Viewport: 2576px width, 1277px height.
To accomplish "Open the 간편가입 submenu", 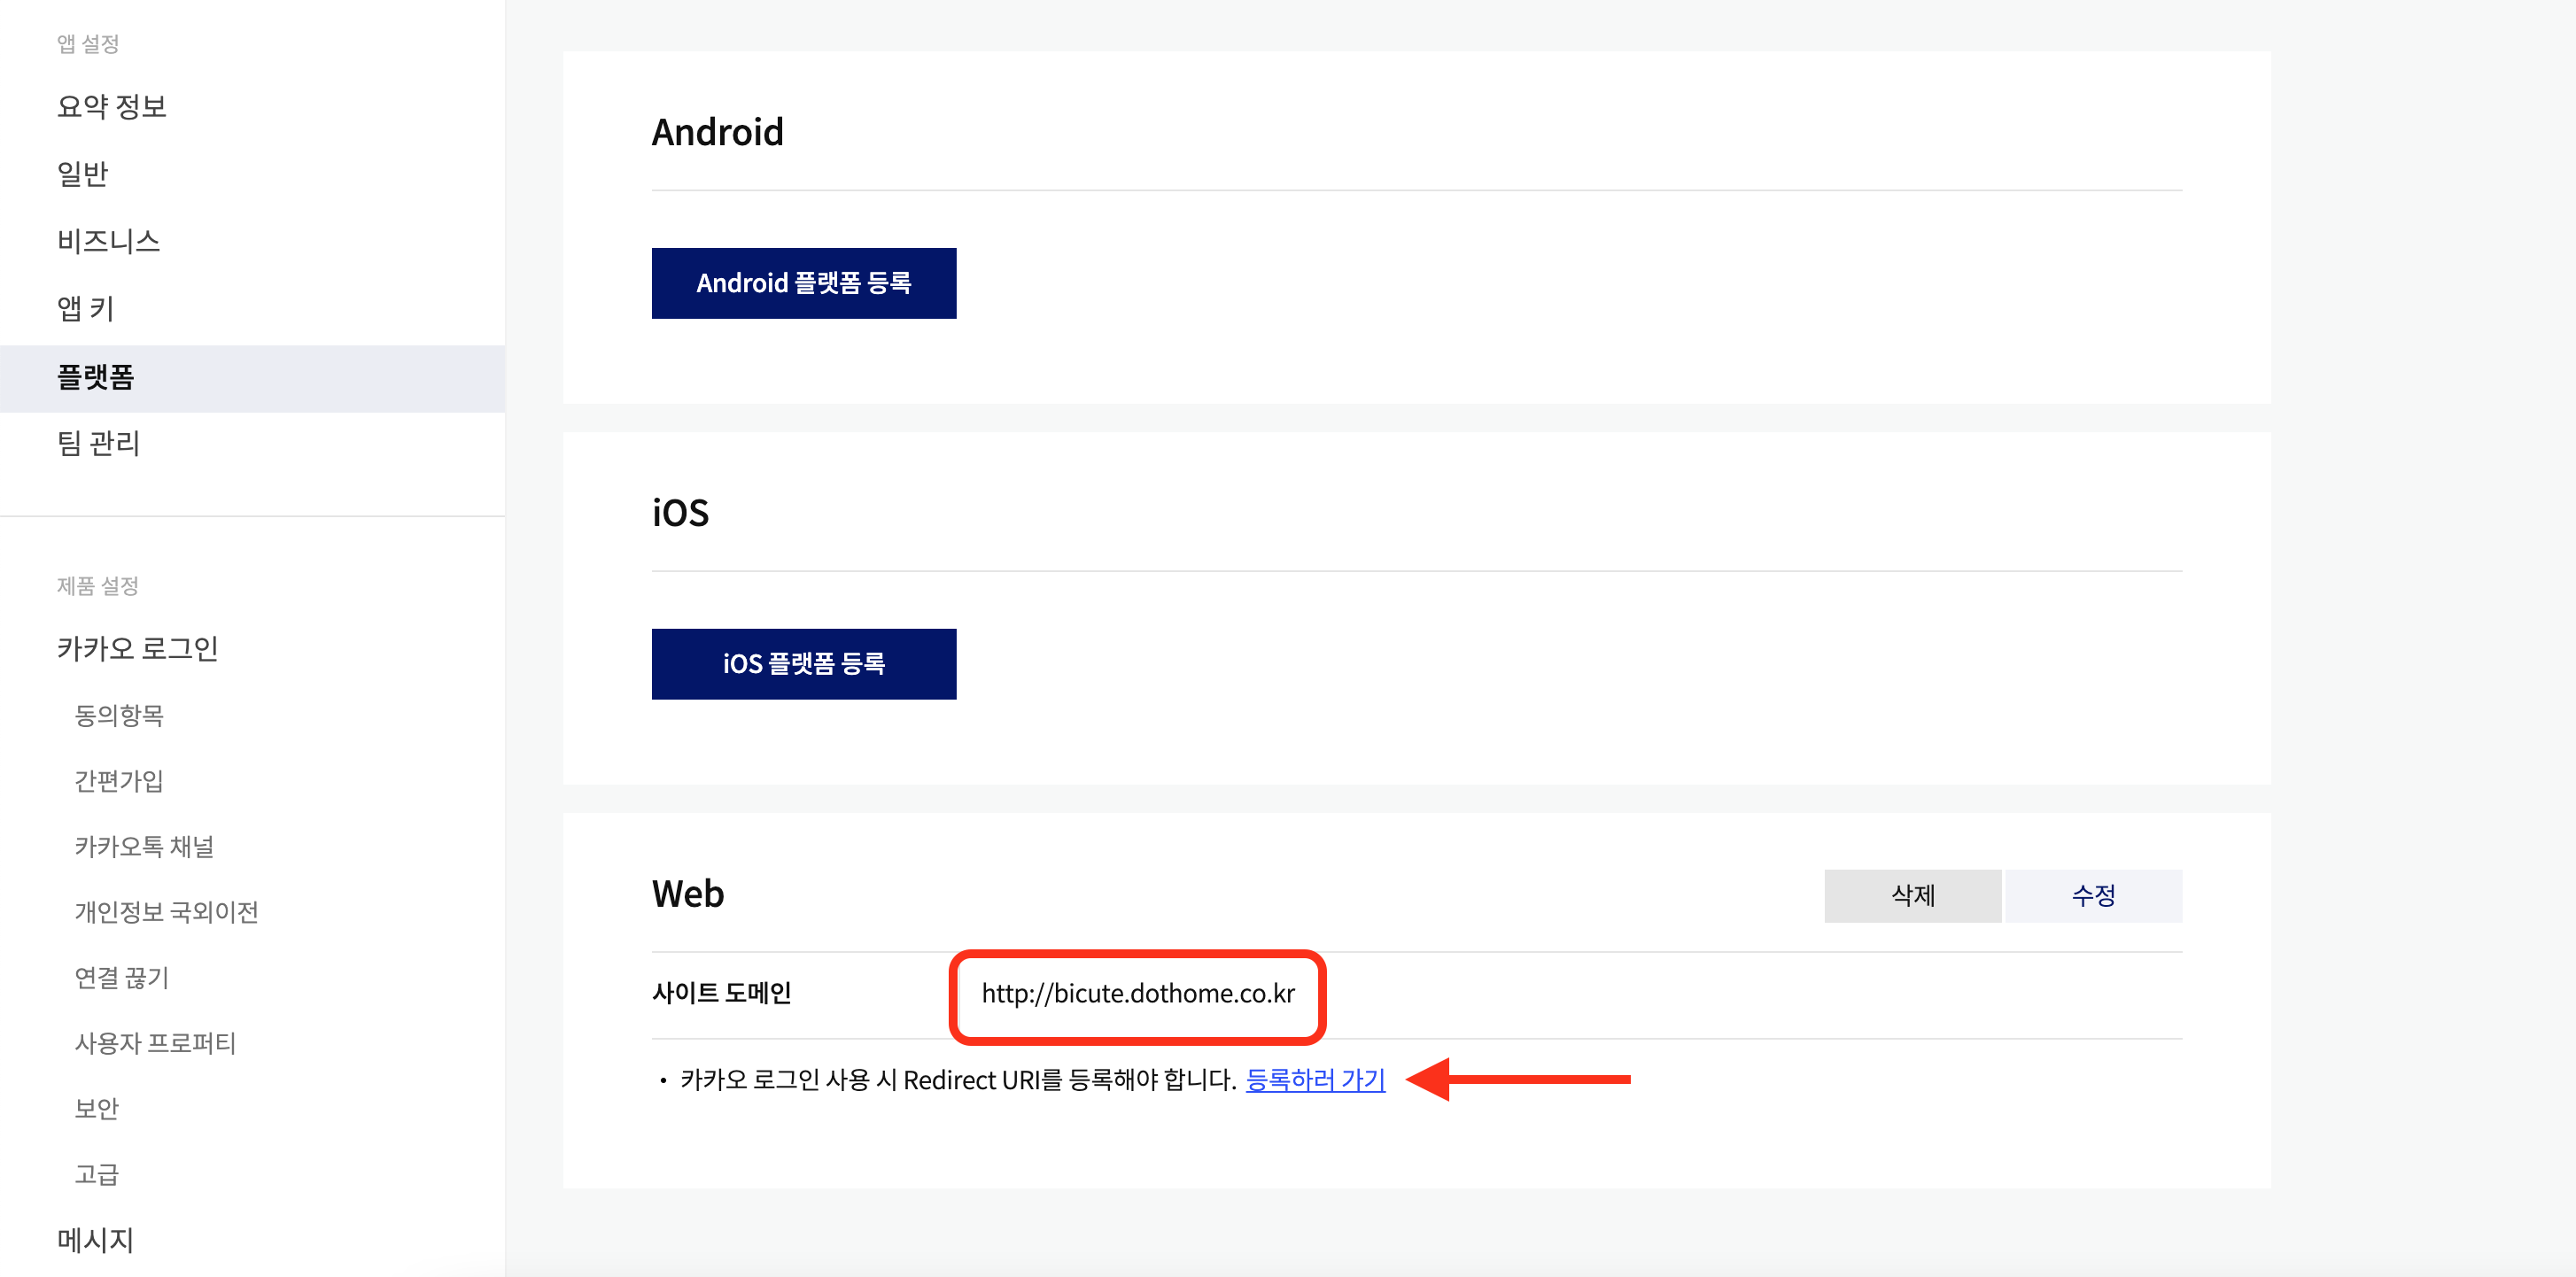I will [x=119, y=781].
